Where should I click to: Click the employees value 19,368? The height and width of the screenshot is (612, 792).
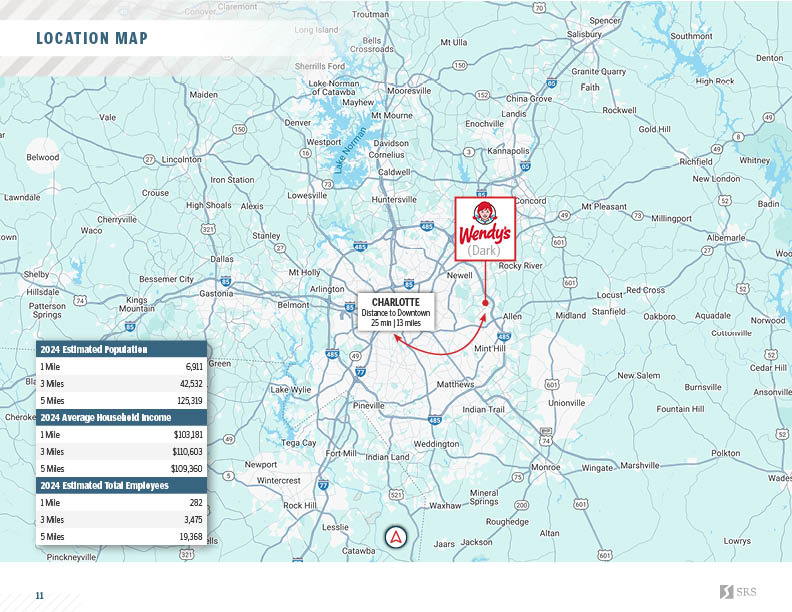point(191,536)
